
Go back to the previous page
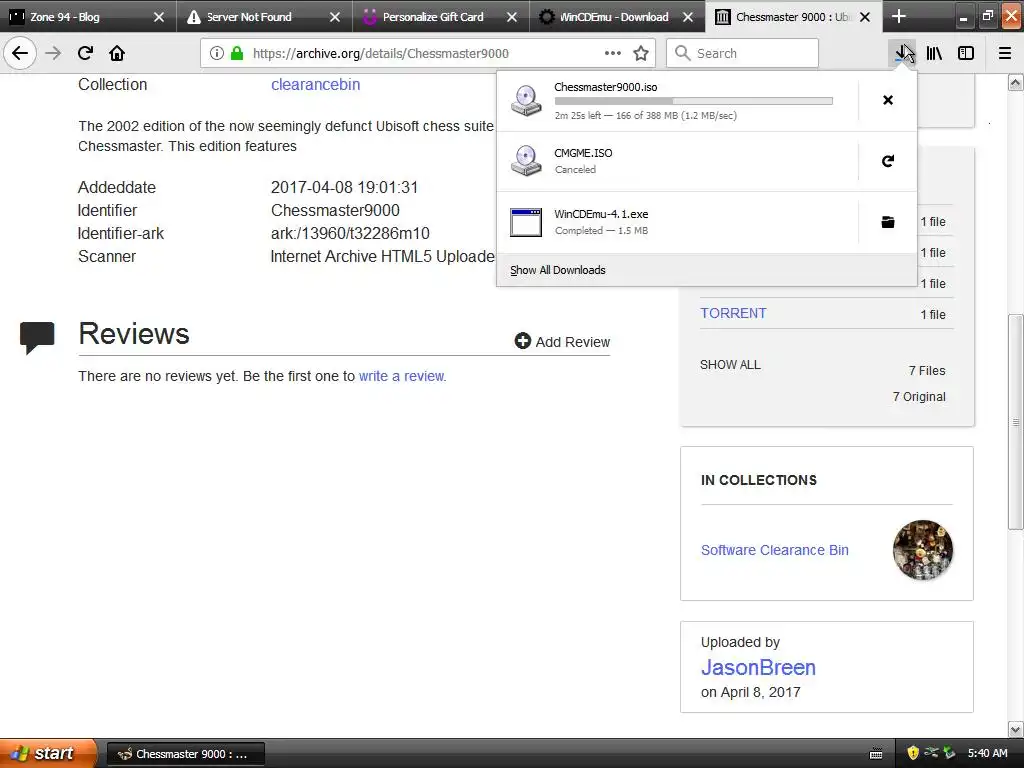pos(20,53)
